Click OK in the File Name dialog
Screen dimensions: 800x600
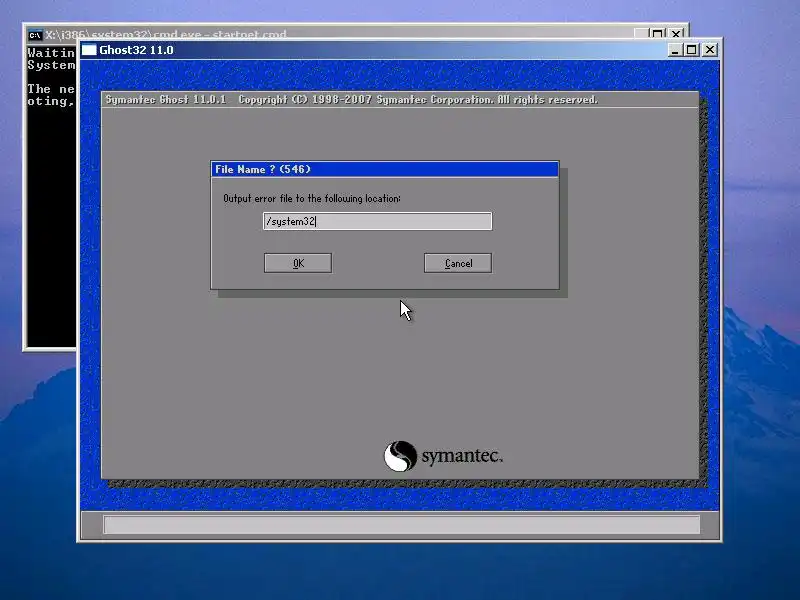point(298,263)
